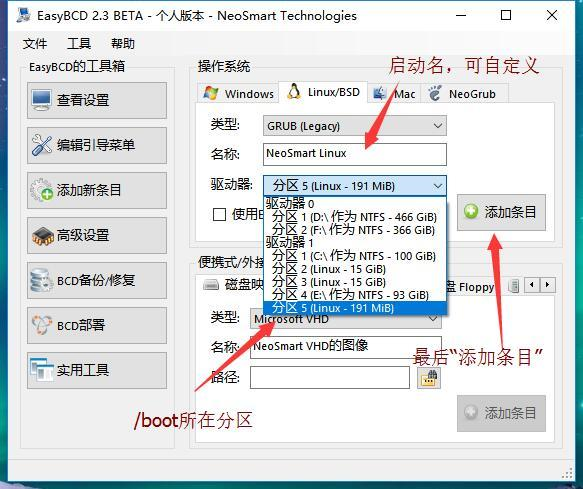Screen dimensions: 583x489
Task: Click the window resize grip corner
Action: point(567,474)
